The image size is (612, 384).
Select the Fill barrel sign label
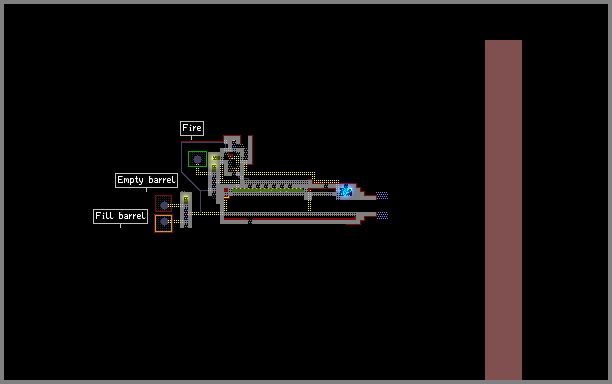[121, 216]
